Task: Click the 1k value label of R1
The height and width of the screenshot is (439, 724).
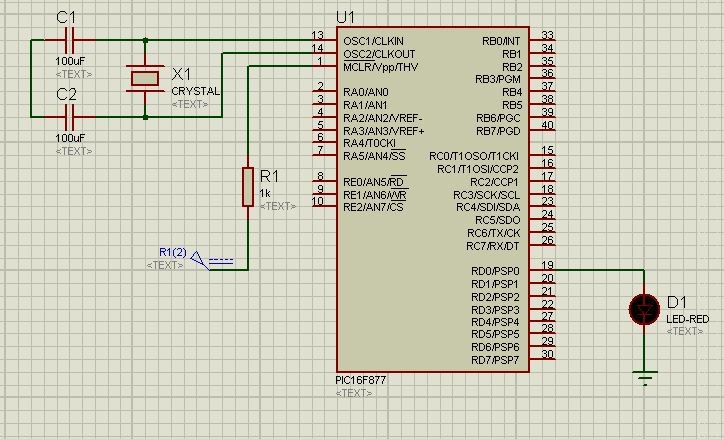Action: click(x=265, y=193)
